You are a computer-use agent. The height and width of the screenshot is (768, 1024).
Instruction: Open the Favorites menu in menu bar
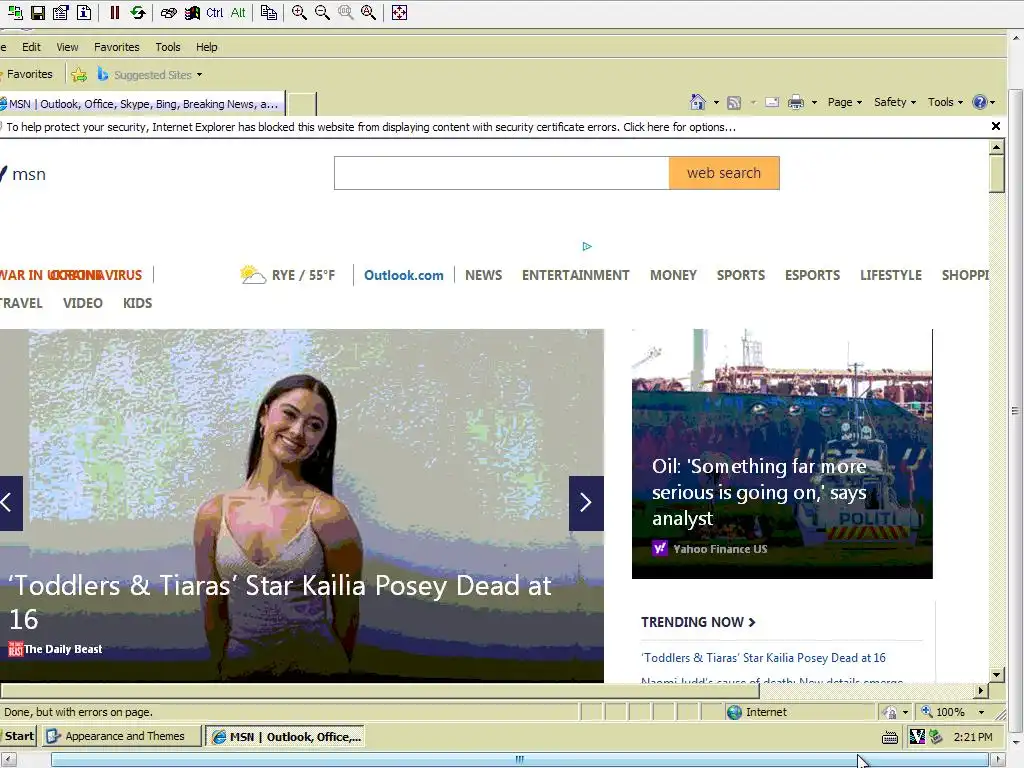coord(116,47)
